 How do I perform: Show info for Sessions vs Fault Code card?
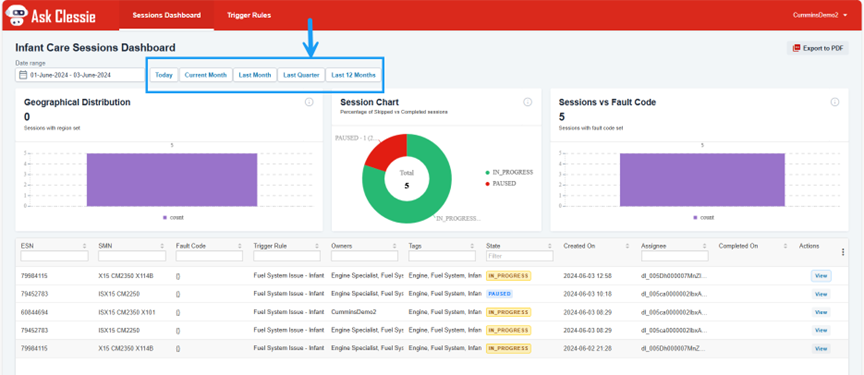(x=835, y=102)
